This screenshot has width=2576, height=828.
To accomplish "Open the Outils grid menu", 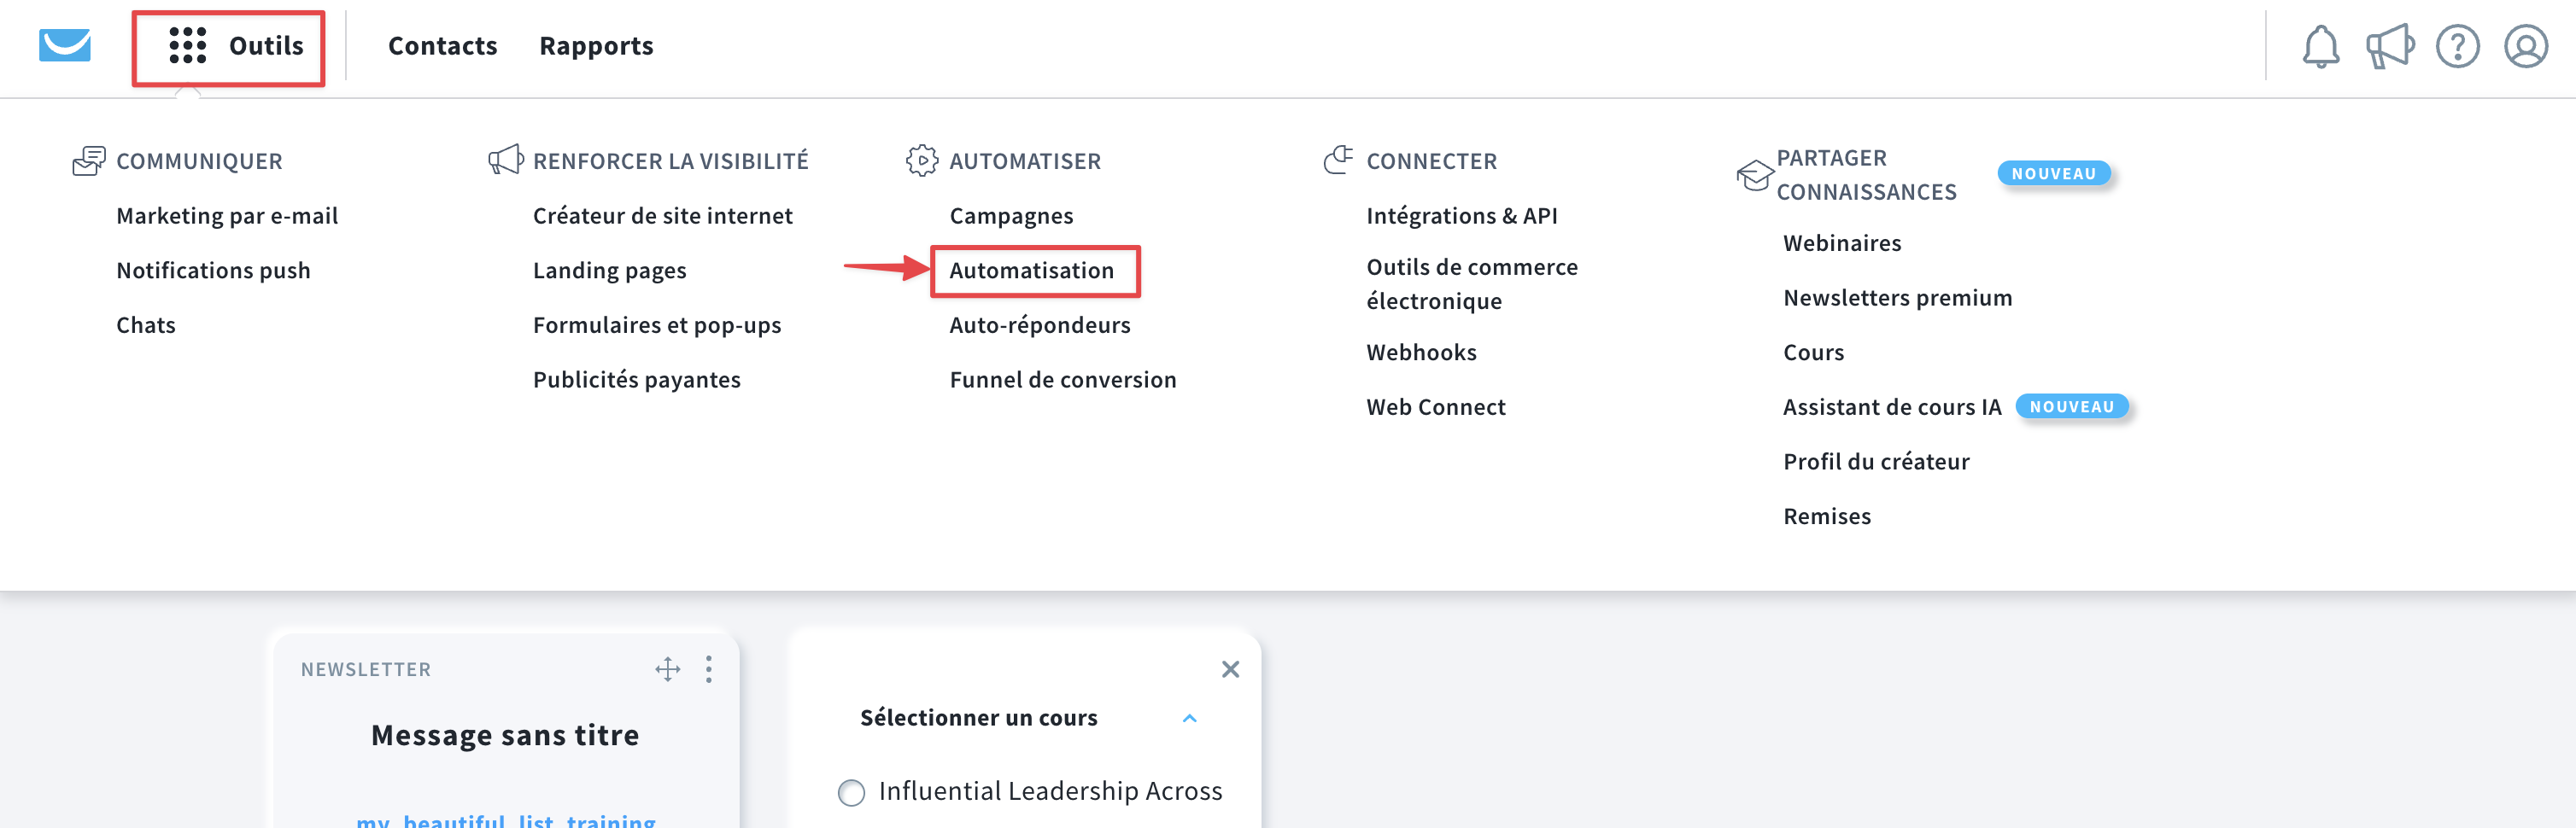I will pos(228,46).
